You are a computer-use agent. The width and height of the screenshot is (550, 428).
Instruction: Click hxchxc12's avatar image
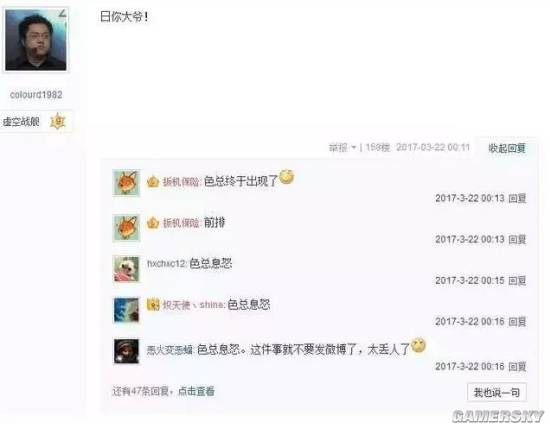(126, 269)
